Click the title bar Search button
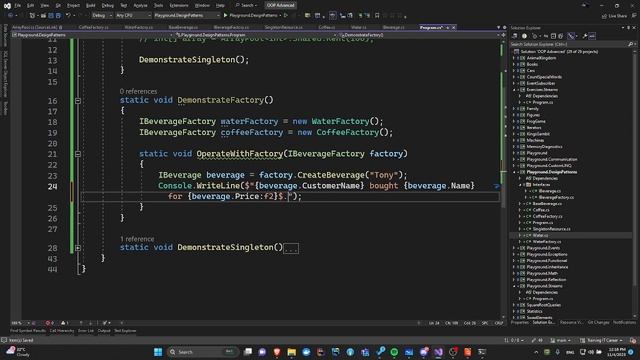The height and width of the screenshot is (360, 640). pyautogui.click(x=246, y=5)
